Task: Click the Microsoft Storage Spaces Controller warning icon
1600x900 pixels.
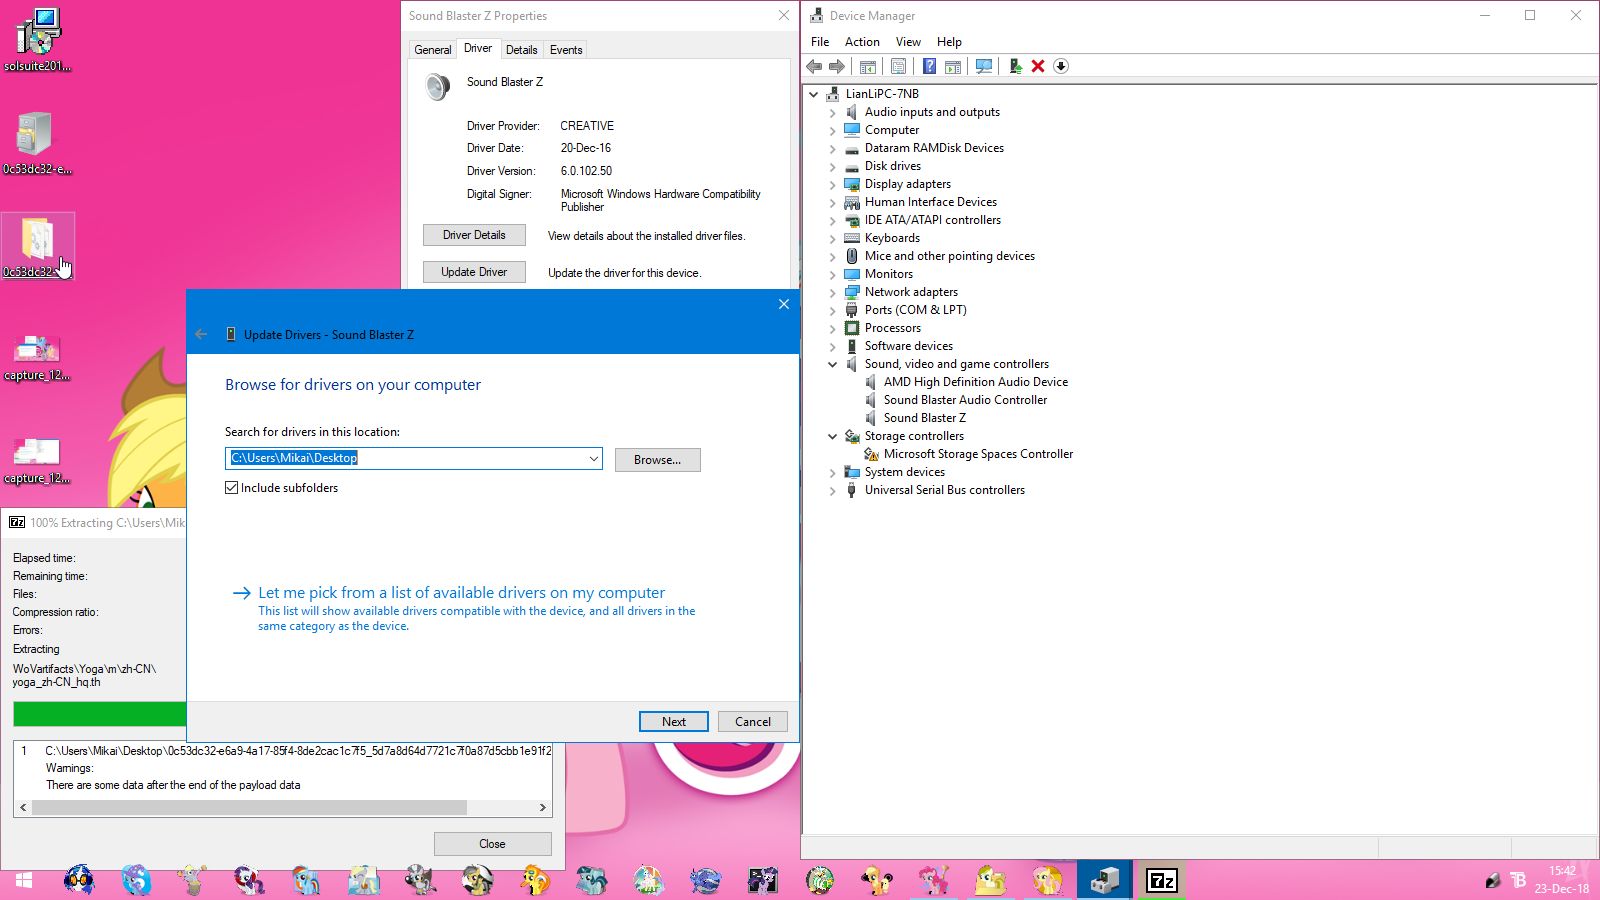Action: click(871, 454)
